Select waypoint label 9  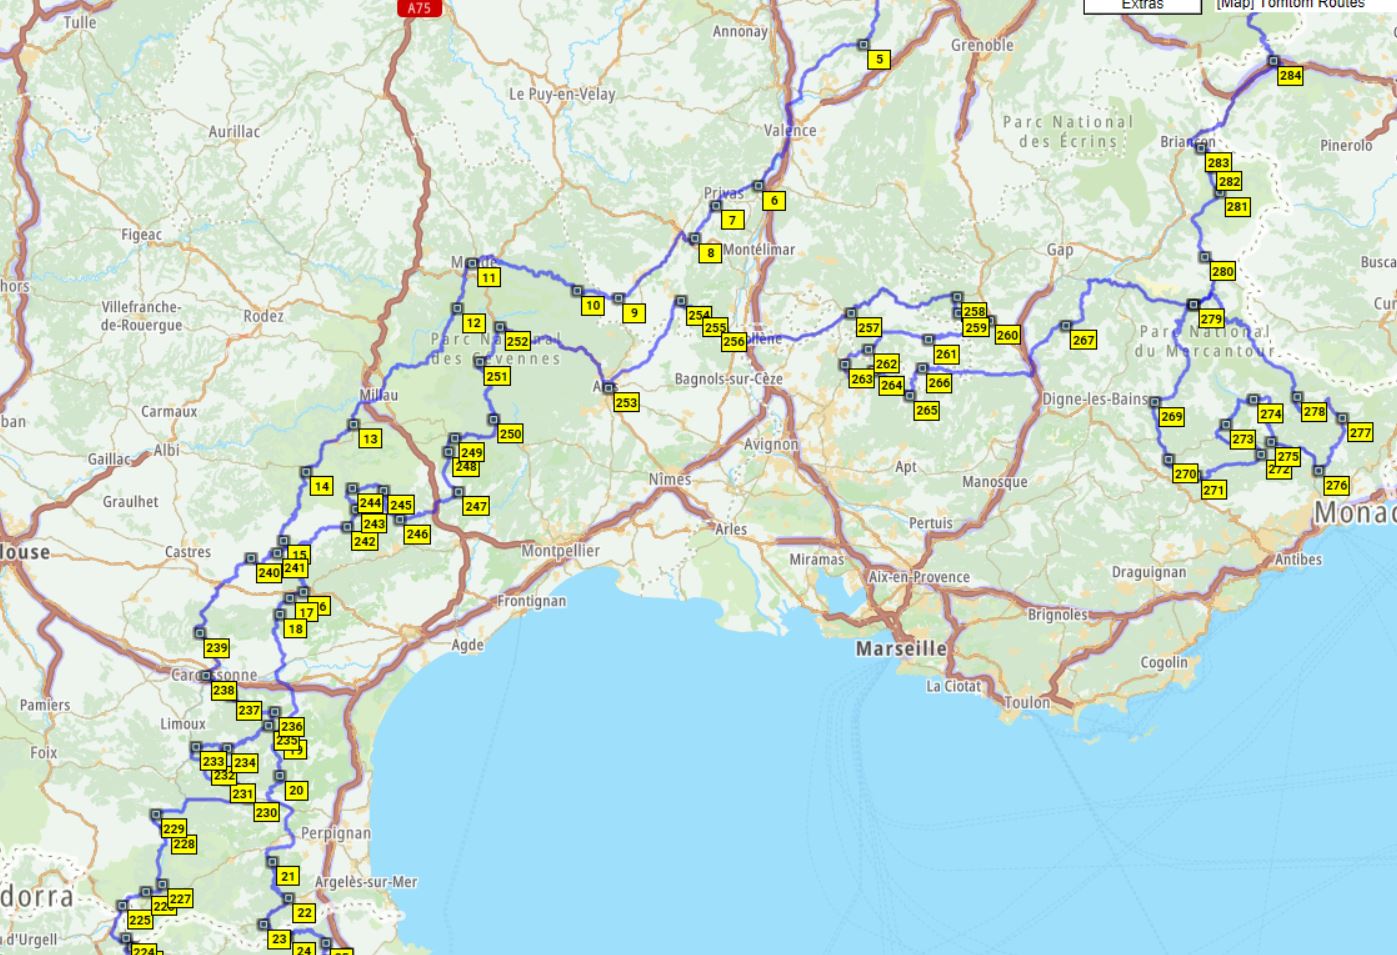pyautogui.click(x=633, y=313)
